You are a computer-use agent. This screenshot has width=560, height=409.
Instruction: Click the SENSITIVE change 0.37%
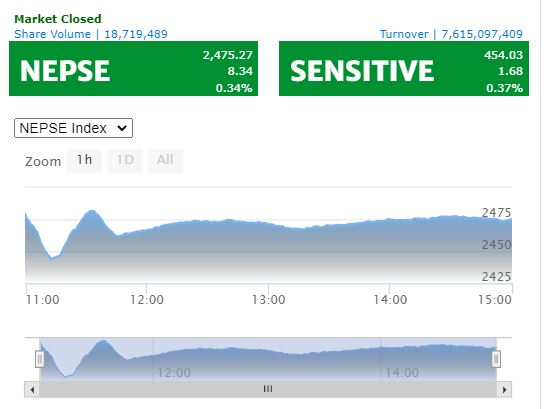point(504,88)
